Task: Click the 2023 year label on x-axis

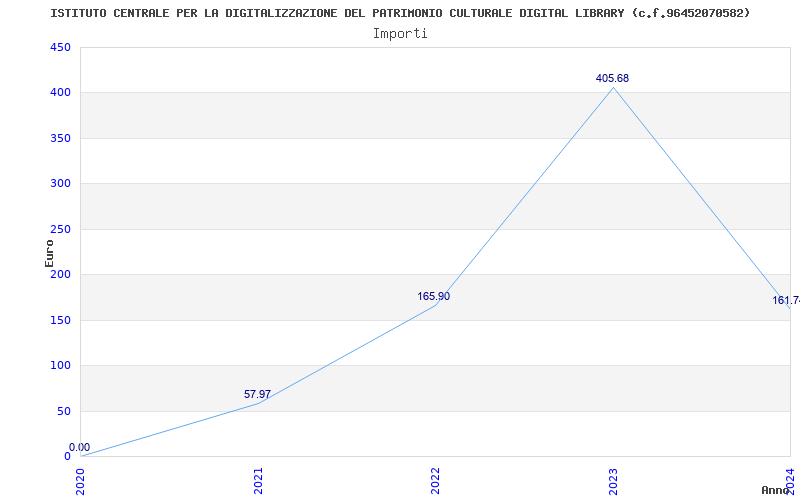Action: [x=613, y=481]
